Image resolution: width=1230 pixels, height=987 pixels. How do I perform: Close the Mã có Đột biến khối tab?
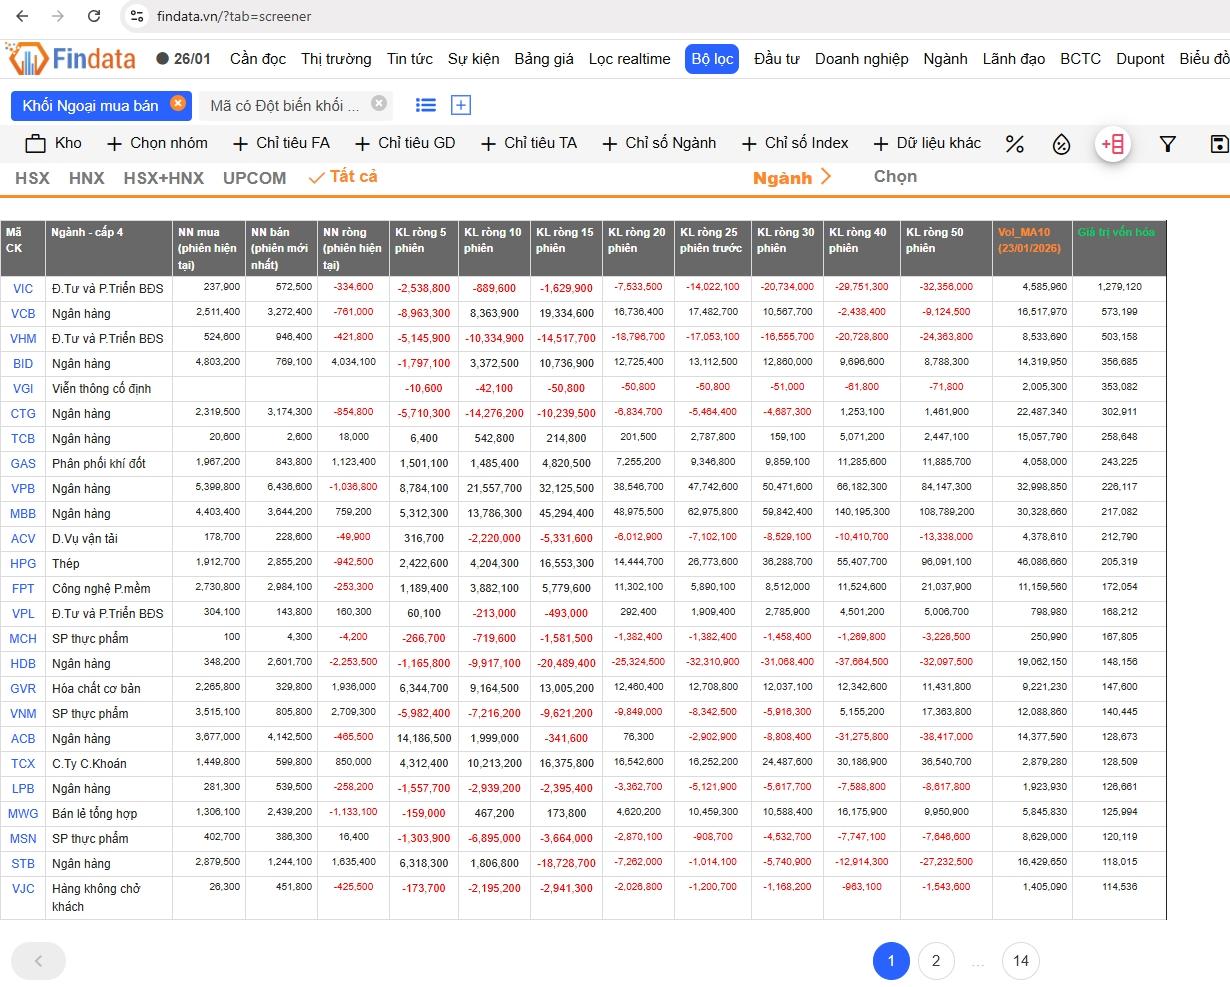point(378,103)
